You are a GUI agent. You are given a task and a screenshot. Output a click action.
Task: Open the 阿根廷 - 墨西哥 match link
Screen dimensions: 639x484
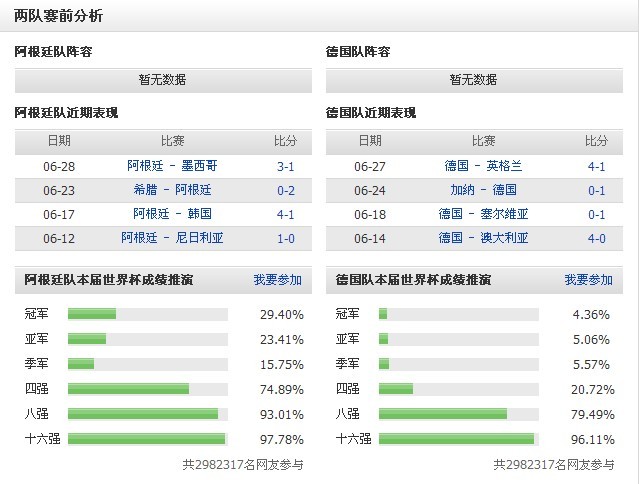click(x=172, y=166)
